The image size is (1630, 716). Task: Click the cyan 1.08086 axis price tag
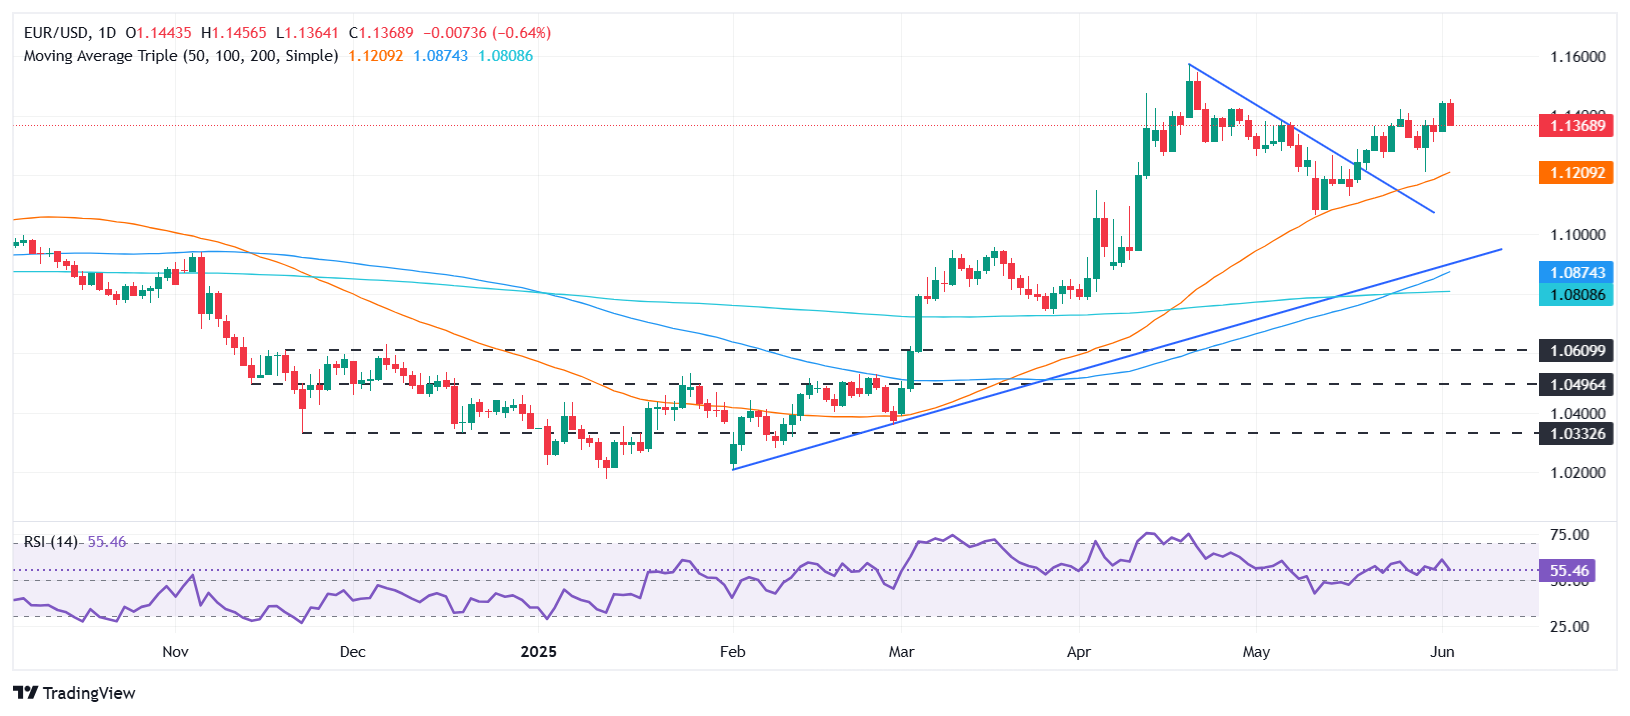1577,295
